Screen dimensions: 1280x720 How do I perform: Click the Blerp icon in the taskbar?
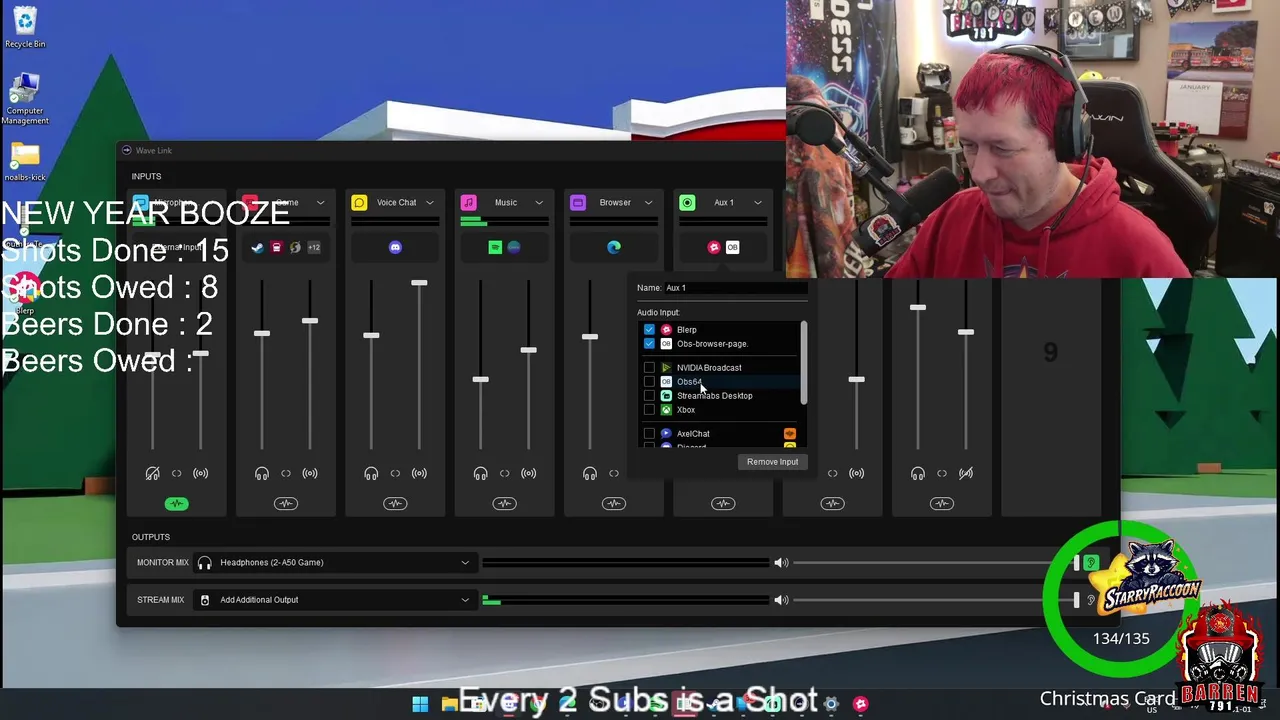point(860,704)
